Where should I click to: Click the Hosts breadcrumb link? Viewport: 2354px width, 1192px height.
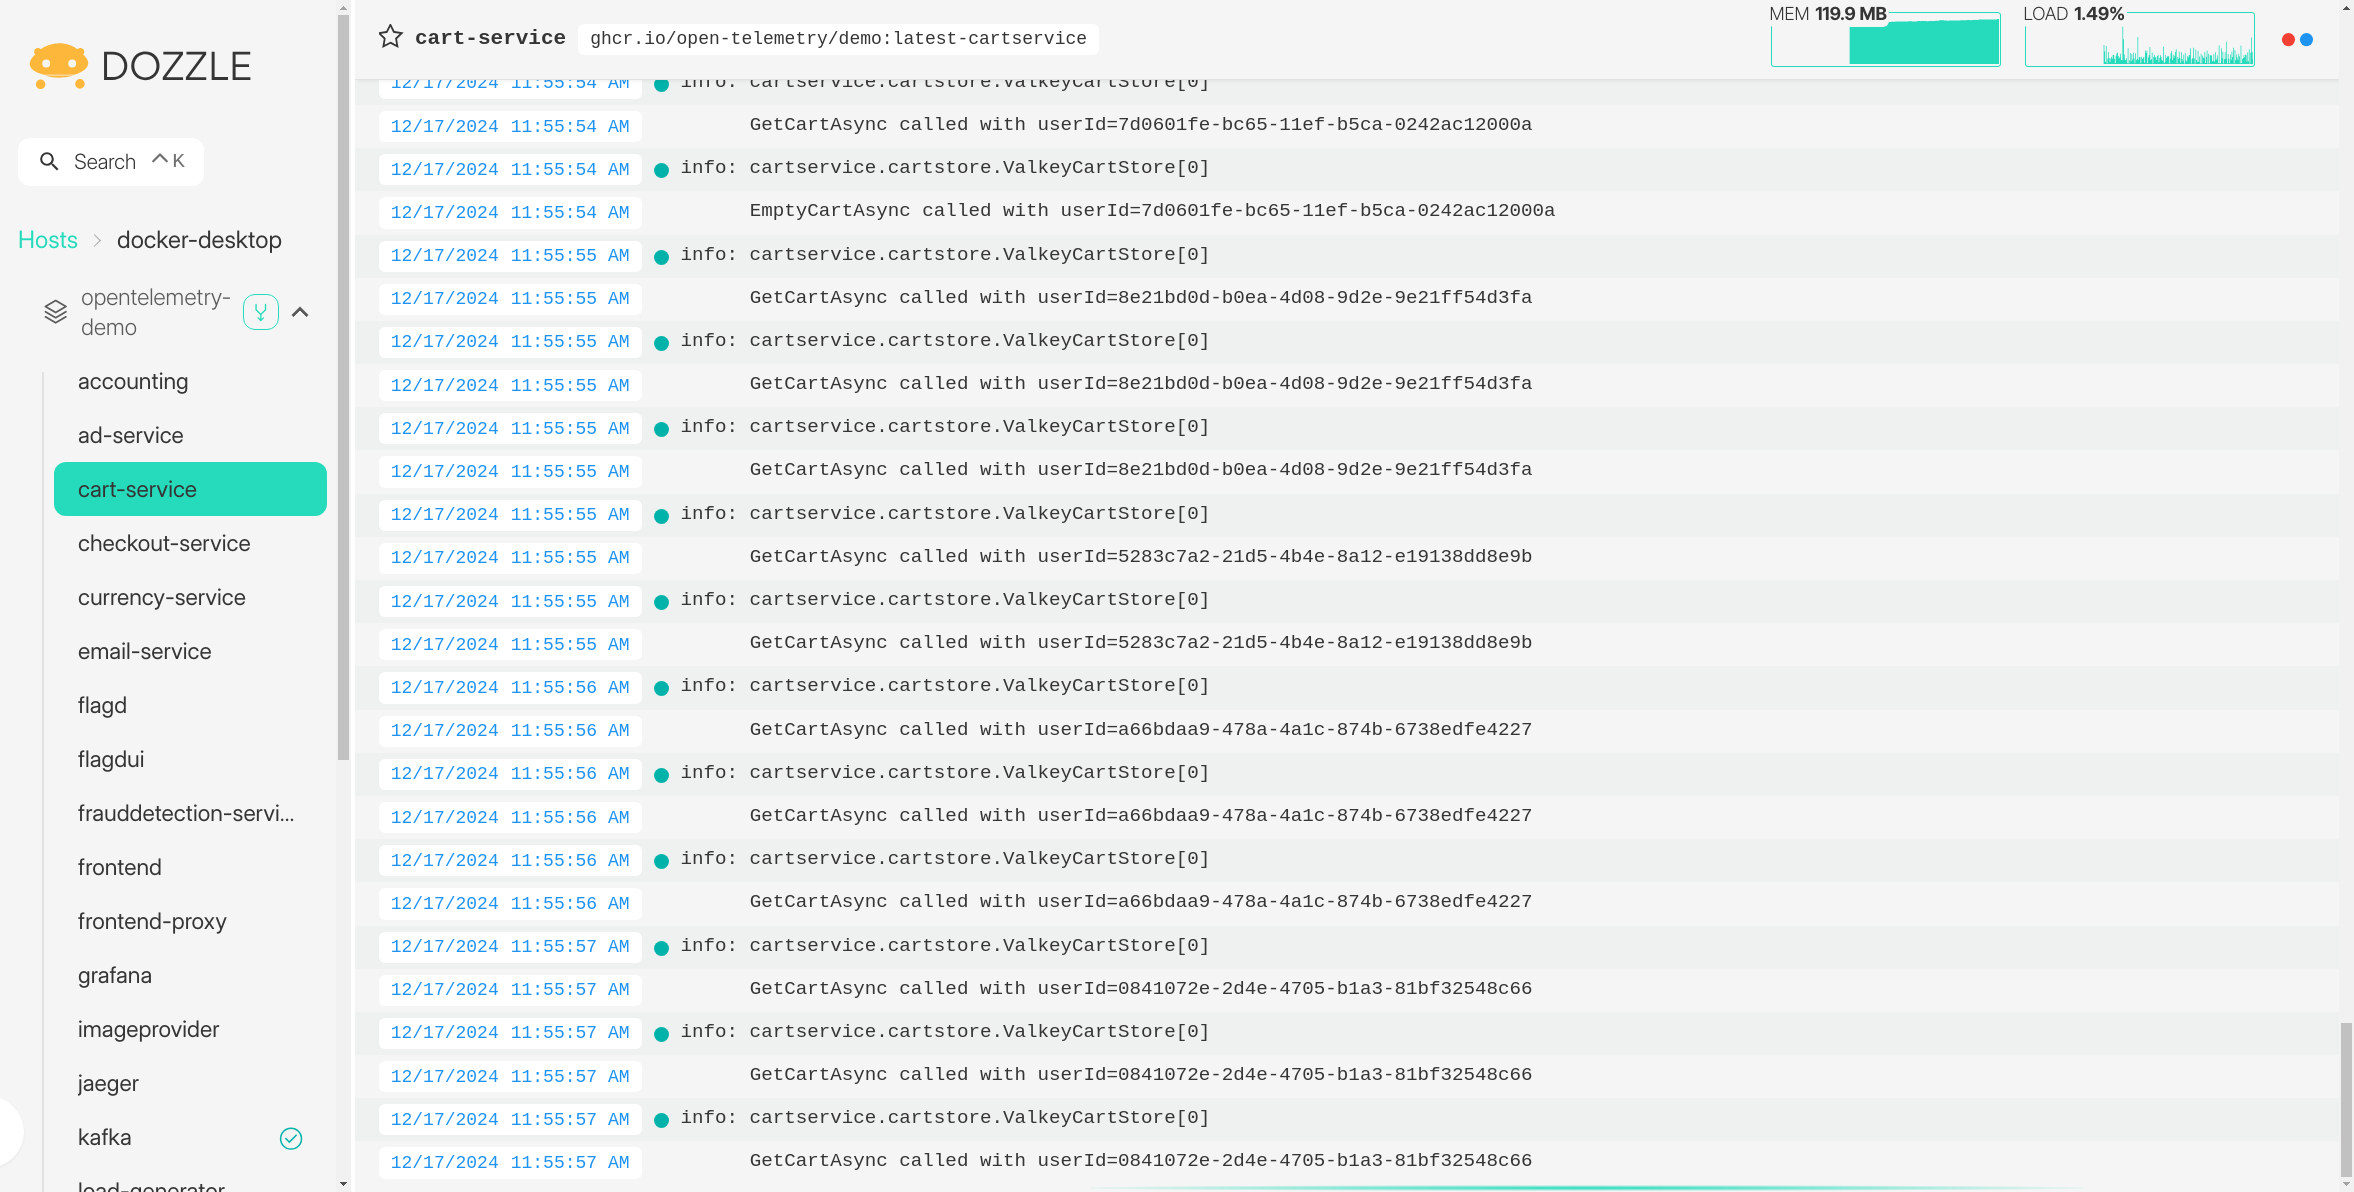(x=48, y=240)
